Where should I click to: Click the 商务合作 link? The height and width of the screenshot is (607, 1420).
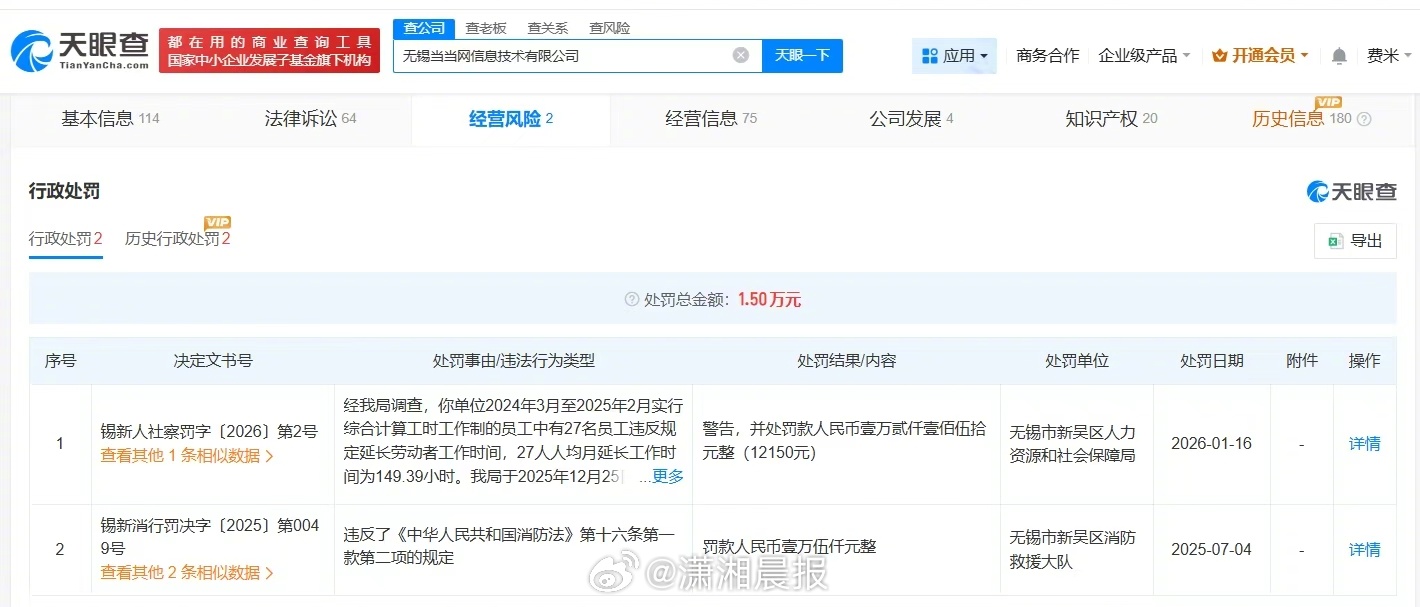point(1047,56)
